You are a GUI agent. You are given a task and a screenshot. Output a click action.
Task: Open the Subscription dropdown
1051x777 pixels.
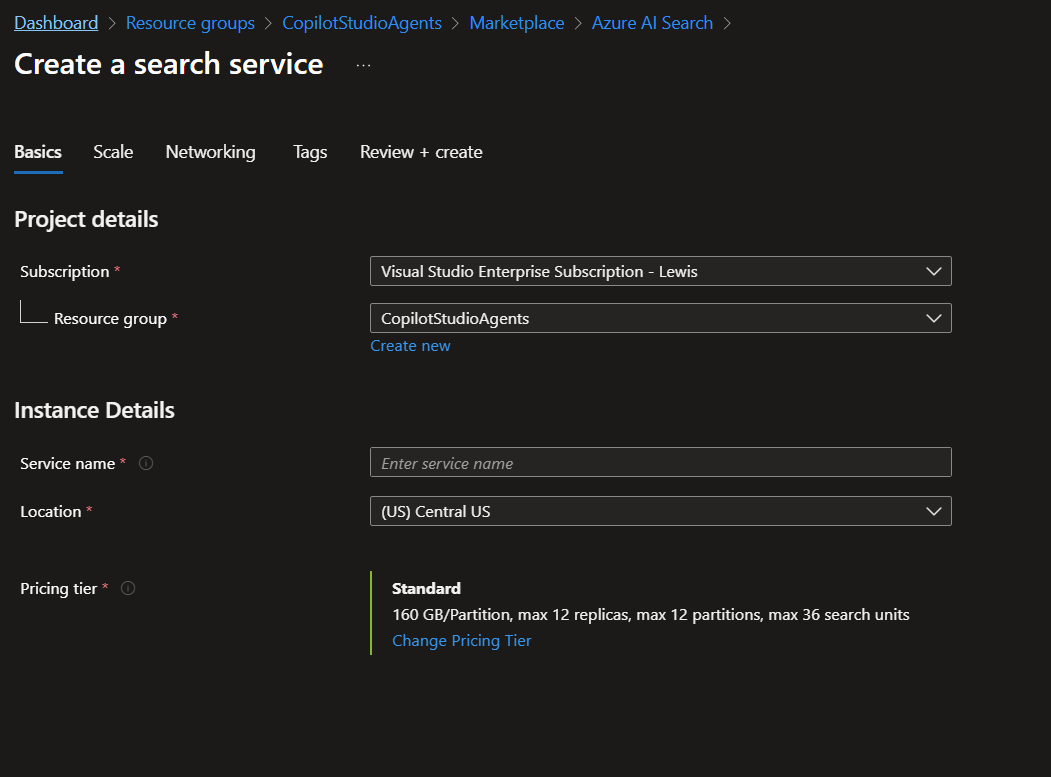[x=660, y=270]
